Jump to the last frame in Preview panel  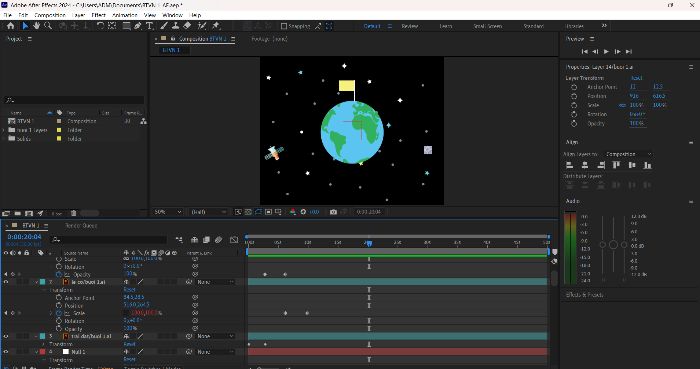coord(629,52)
